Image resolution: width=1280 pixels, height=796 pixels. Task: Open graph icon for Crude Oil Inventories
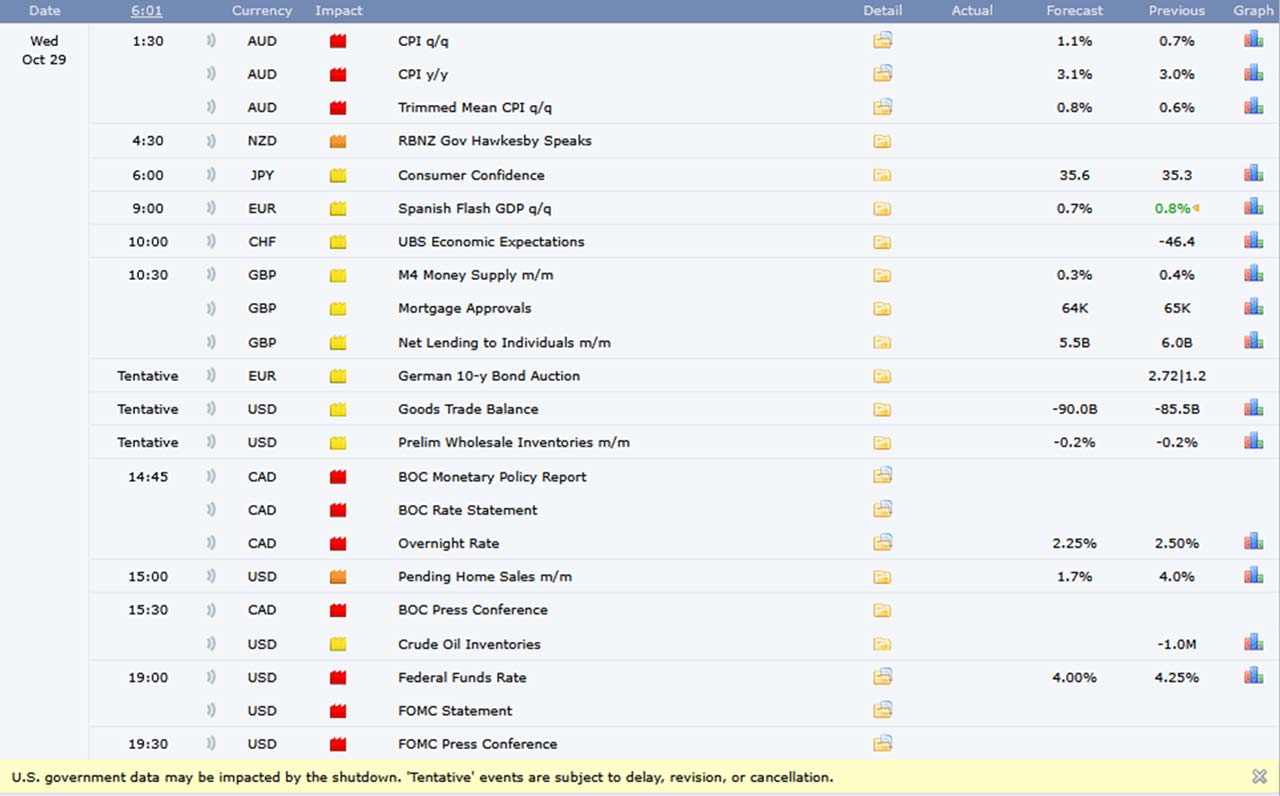(x=1253, y=643)
